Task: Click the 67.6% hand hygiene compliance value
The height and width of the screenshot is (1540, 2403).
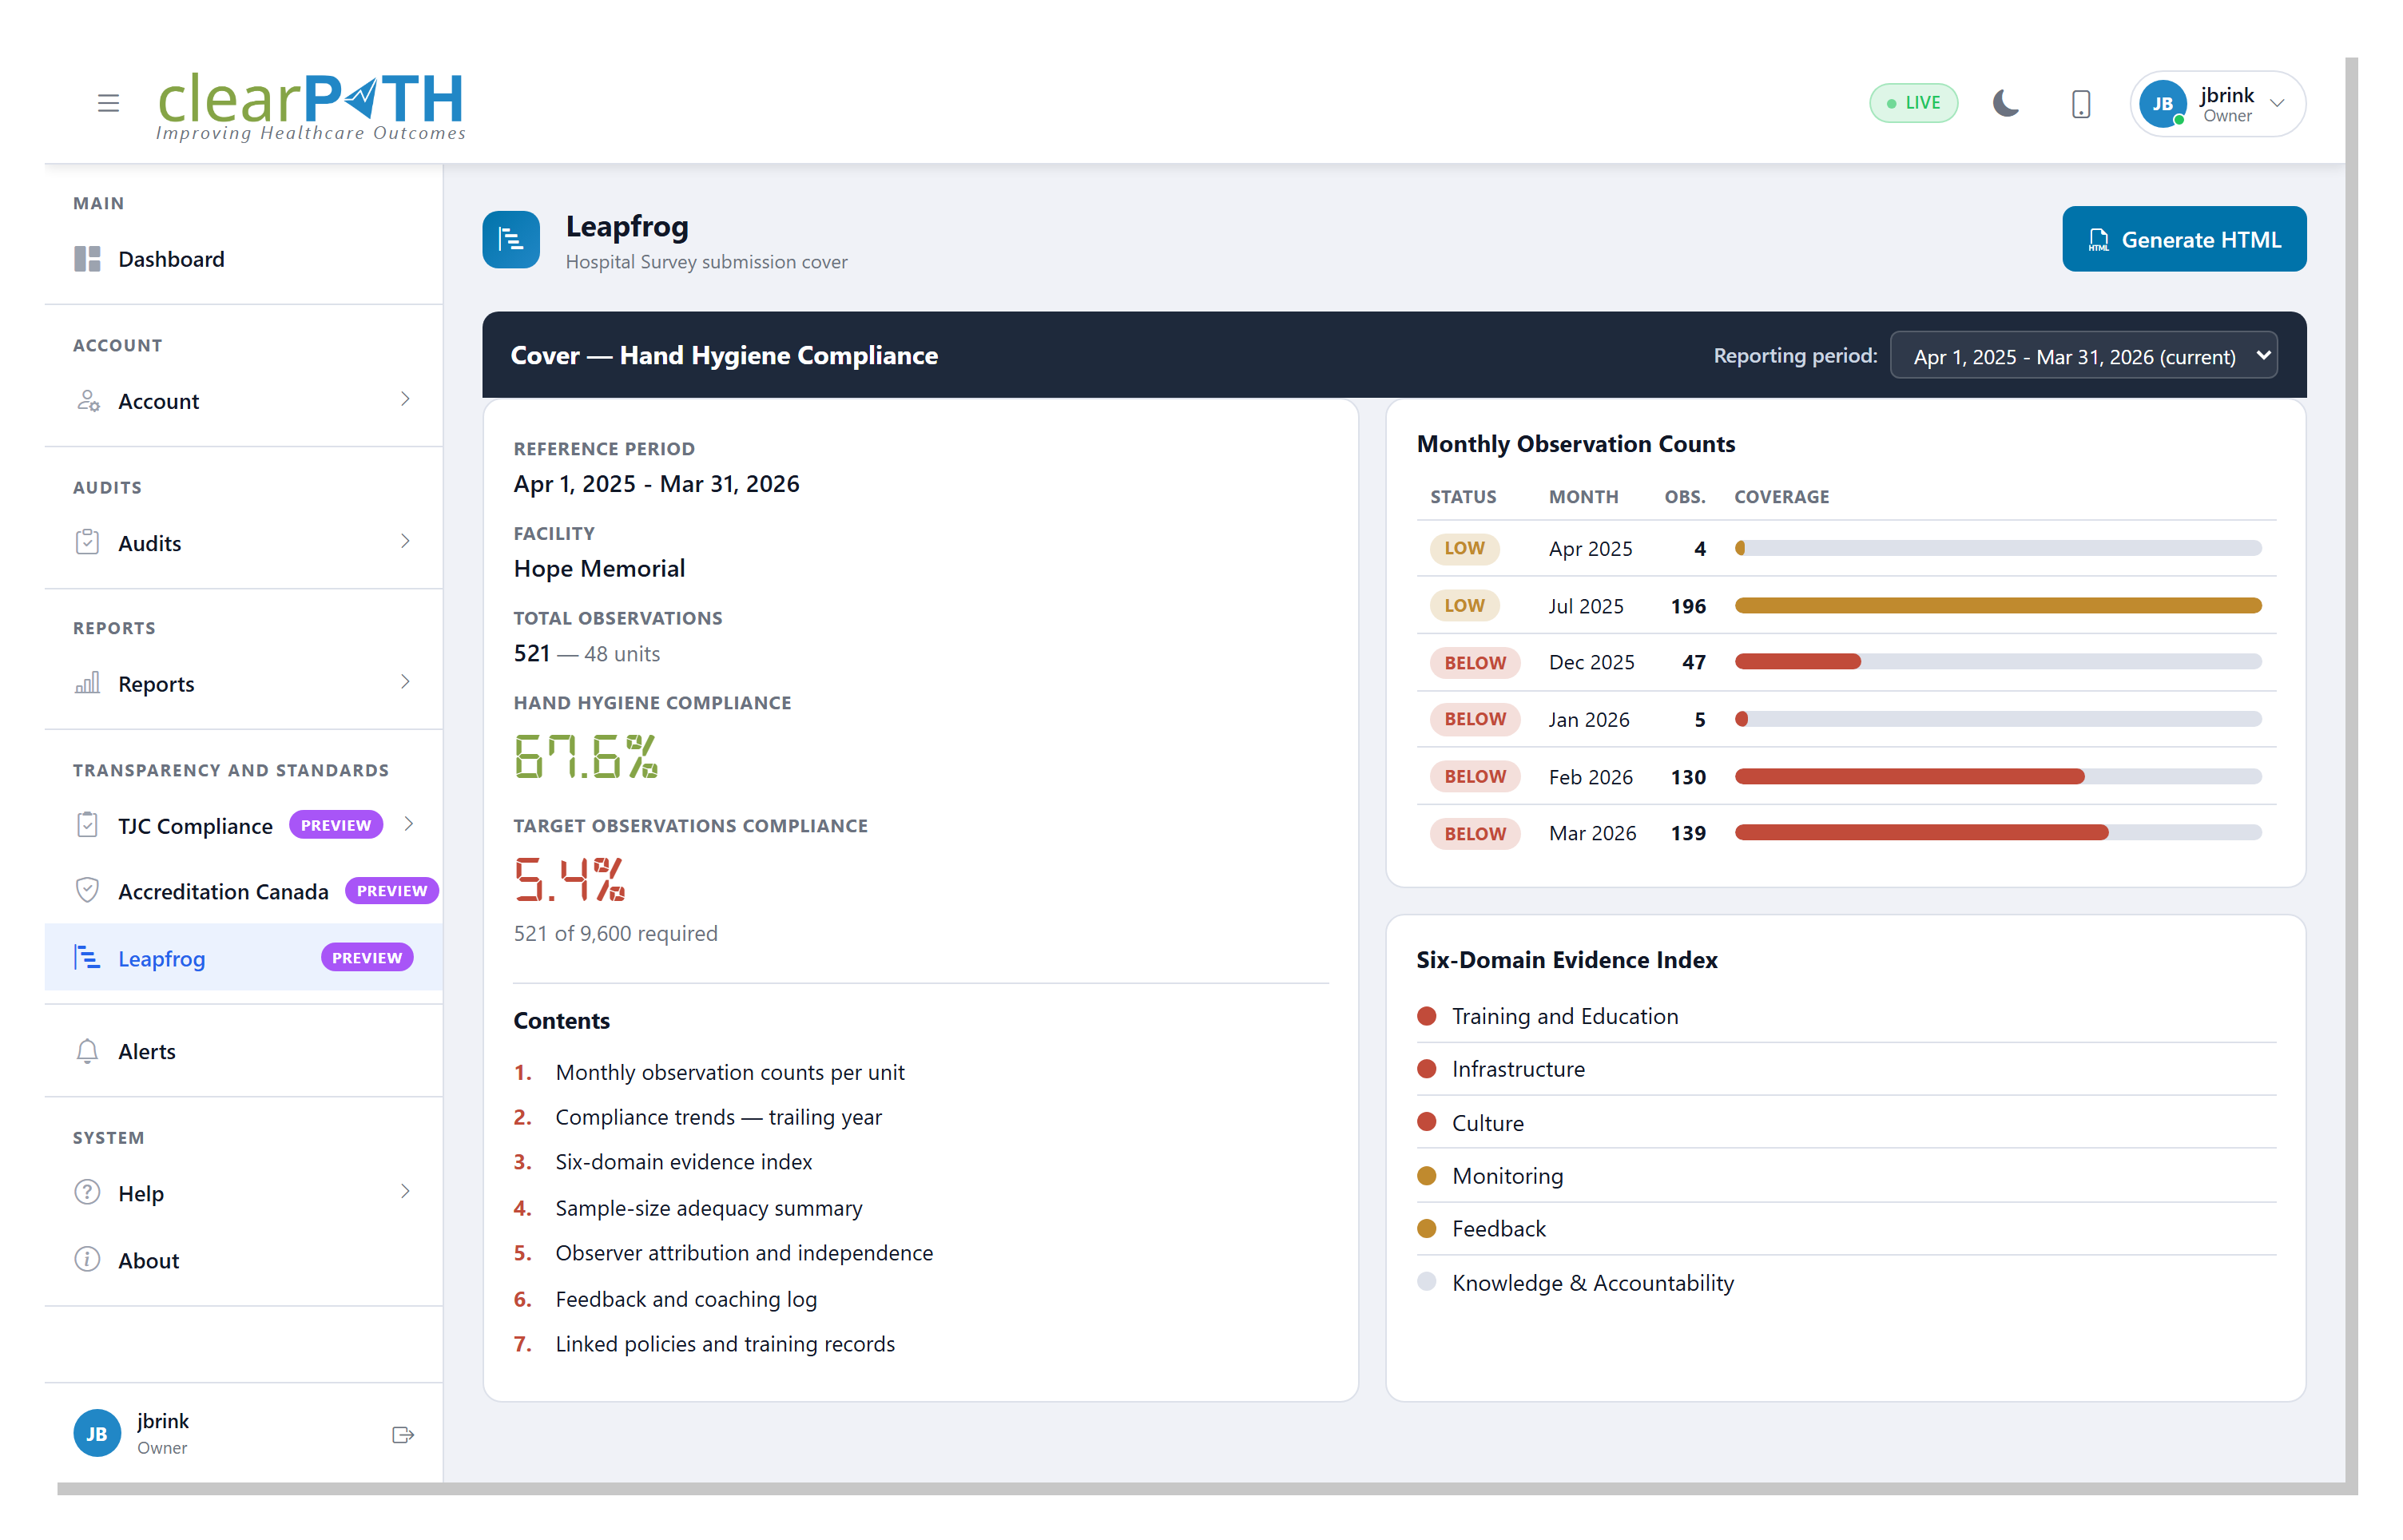Action: coord(586,756)
